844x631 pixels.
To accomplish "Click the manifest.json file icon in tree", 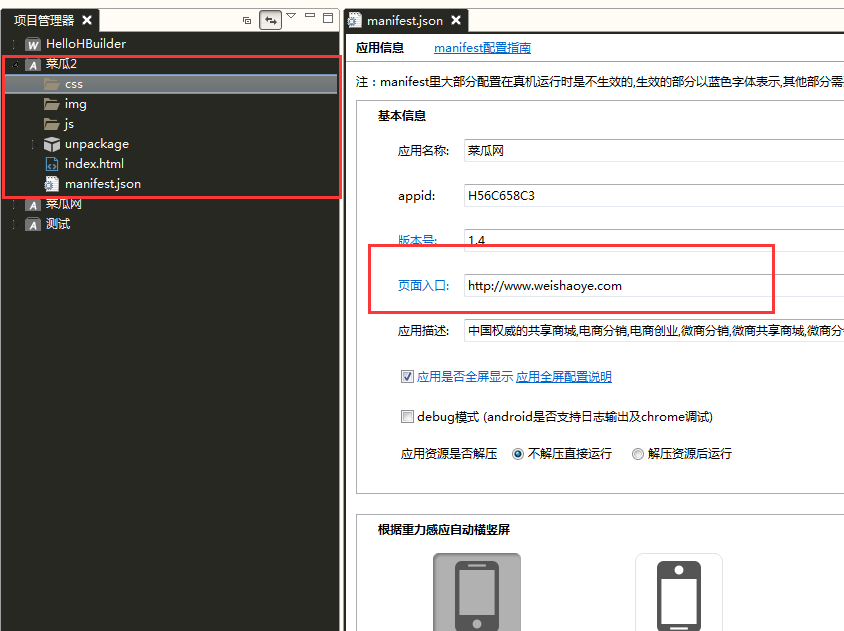I will [x=52, y=184].
